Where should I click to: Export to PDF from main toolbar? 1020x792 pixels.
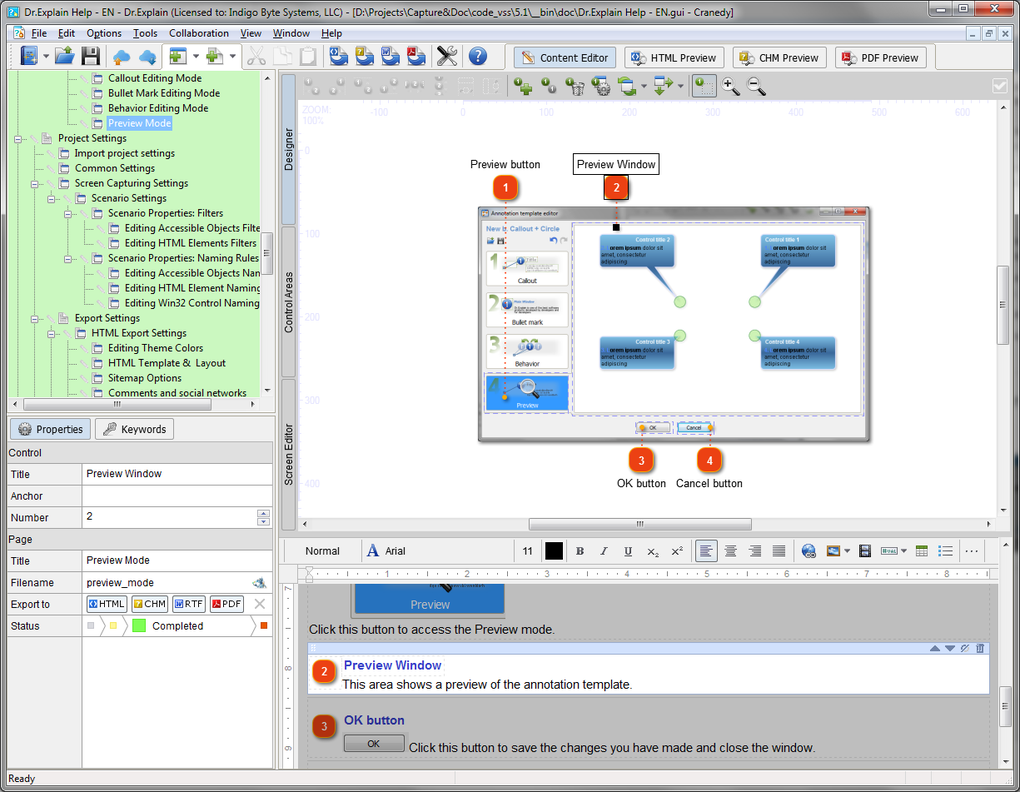click(x=416, y=57)
